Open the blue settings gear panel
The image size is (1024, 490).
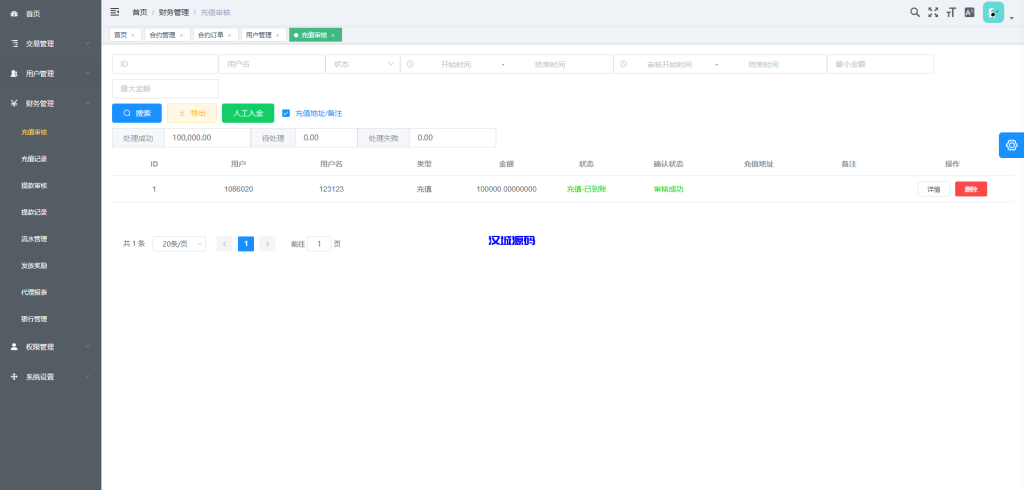pyautogui.click(x=1011, y=145)
